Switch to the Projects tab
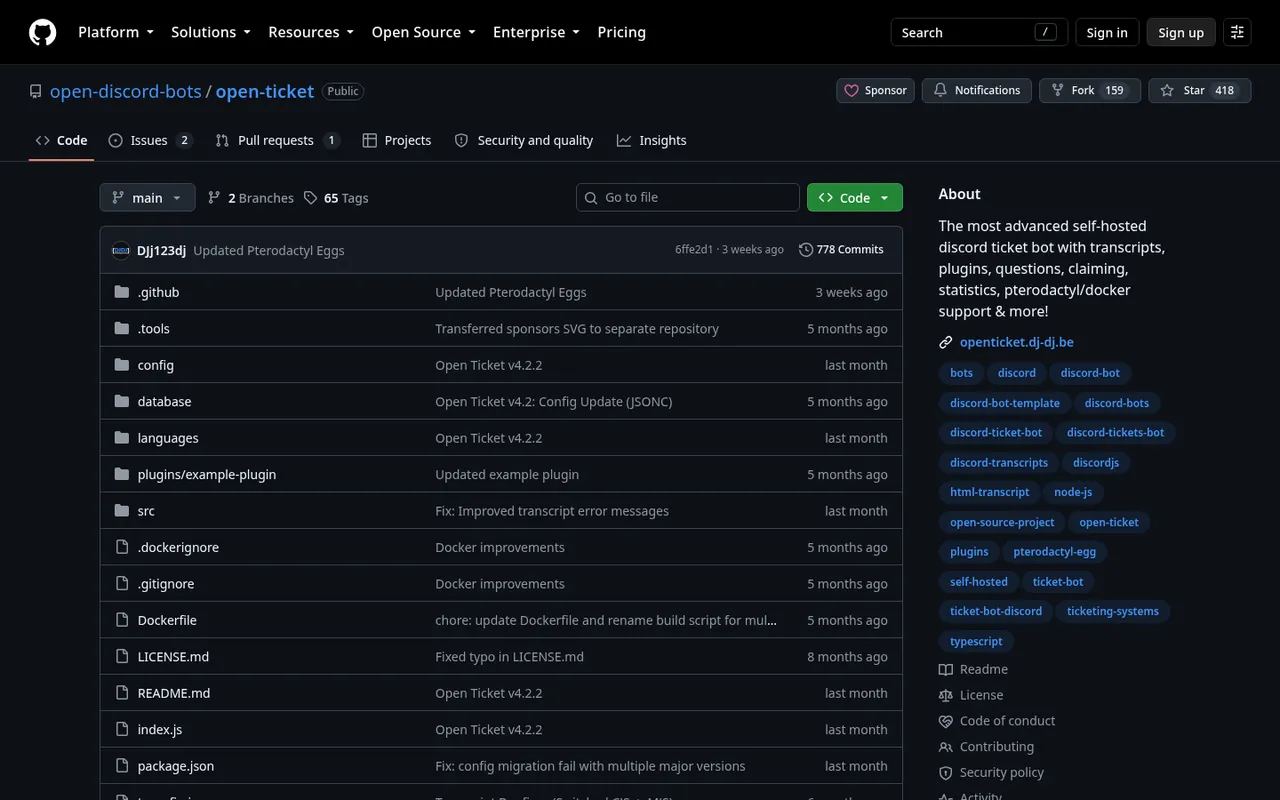 (x=397, y=140)
